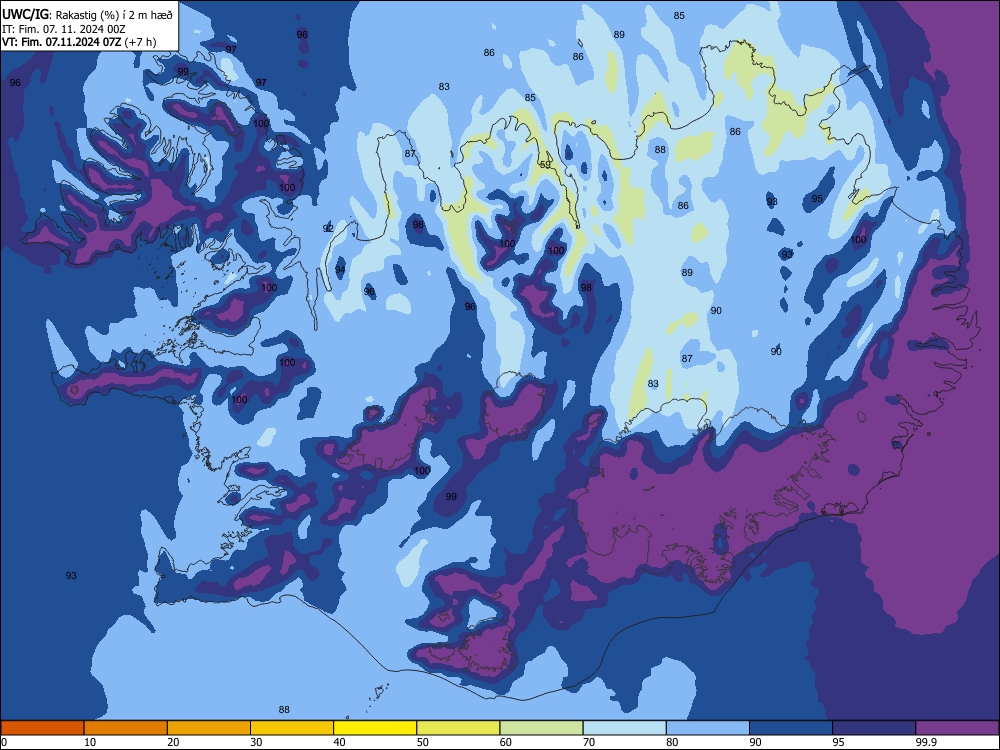The image size is (1000, 750).
Task: Pick the 60–70% pale green legend swatch
Action: pyautogui.click(x=541, y=728)
